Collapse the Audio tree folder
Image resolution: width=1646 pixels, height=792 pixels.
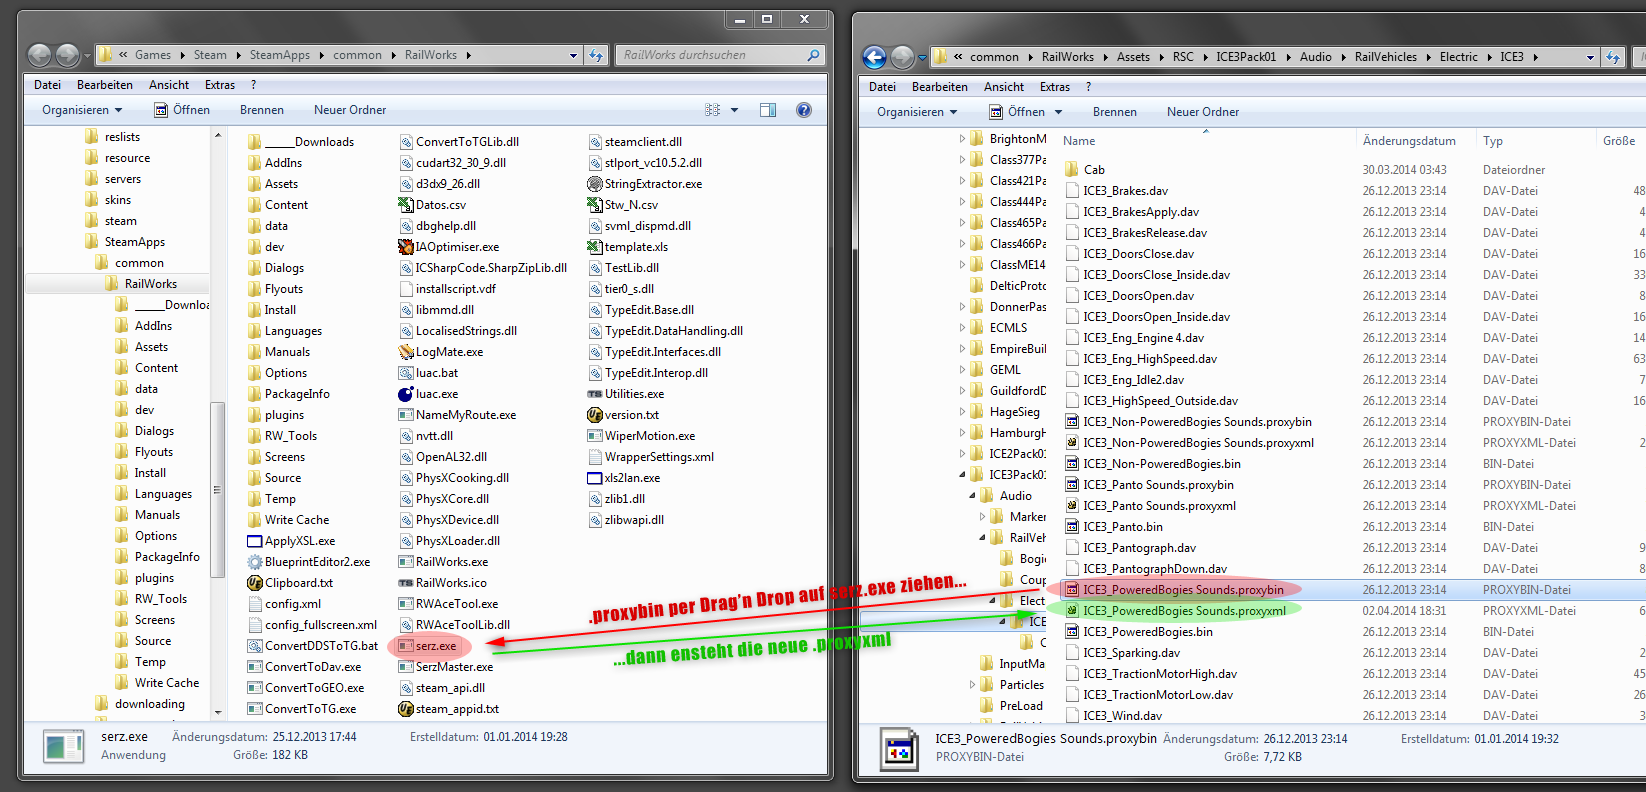tap(972, 496)
